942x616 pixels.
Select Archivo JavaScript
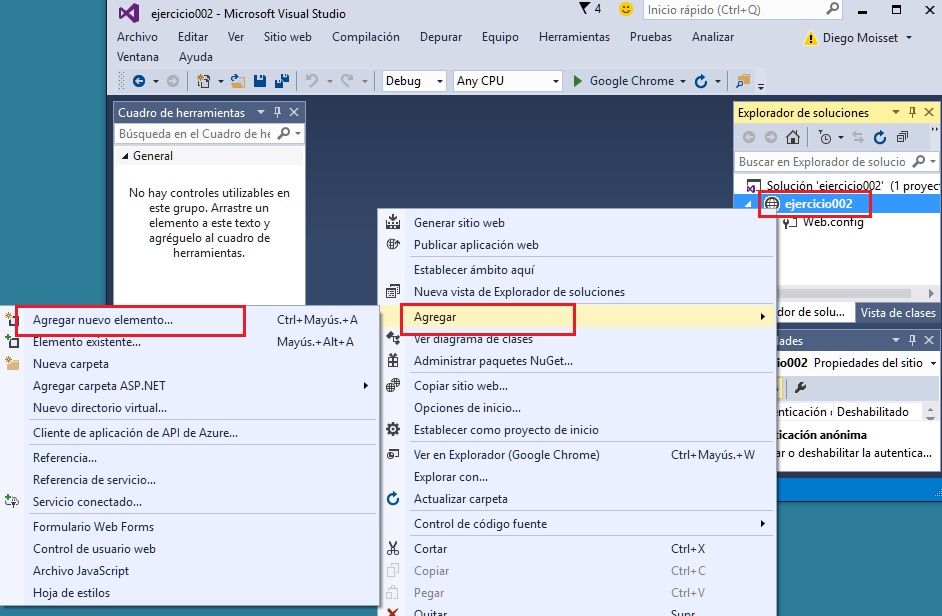coord(190,571)
